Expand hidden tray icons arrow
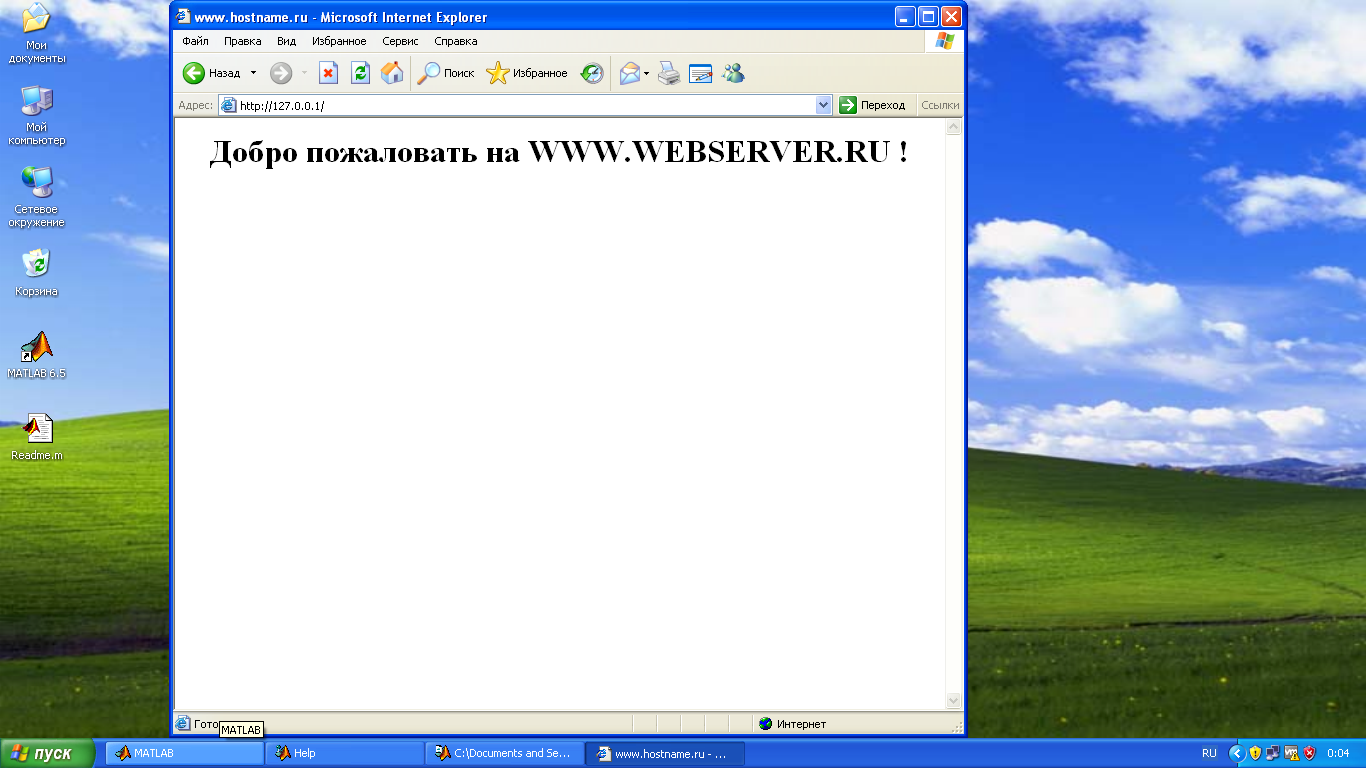The height and width of the screenshot is (768, 1366). (x=1237, y=753)
